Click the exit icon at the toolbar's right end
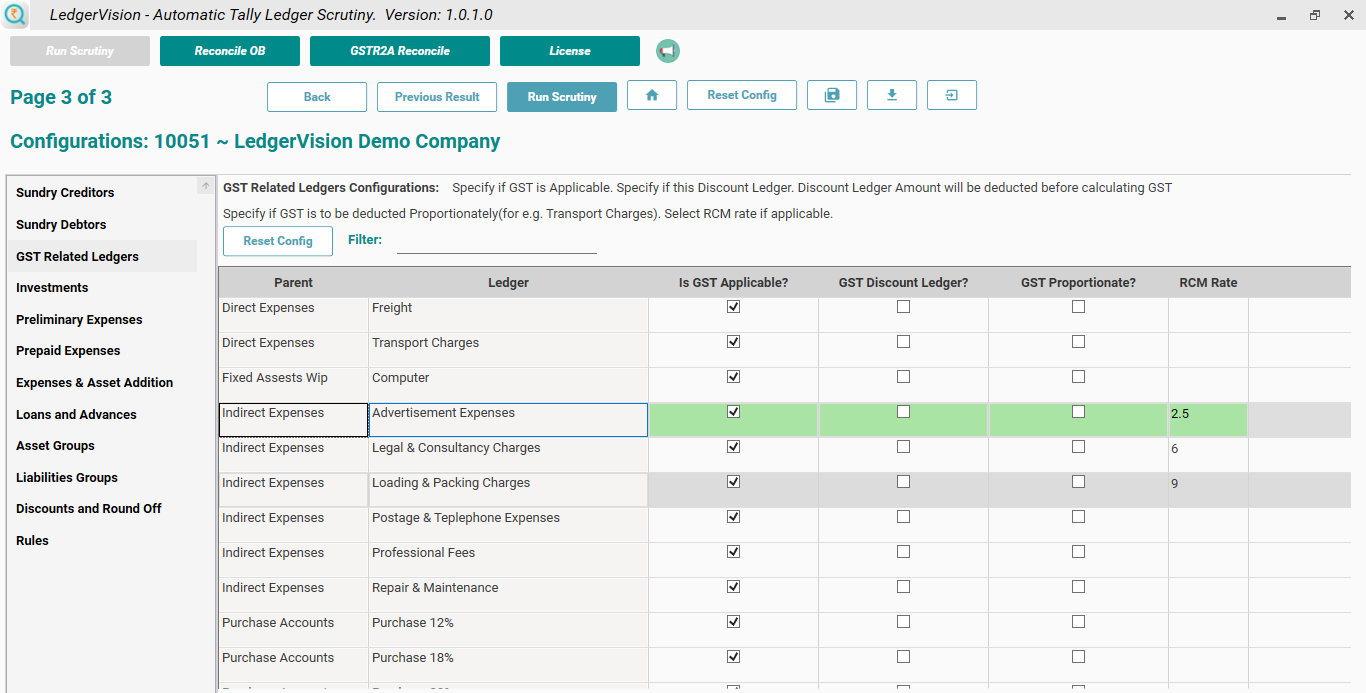1366x693 pixels. coord(951,95)
